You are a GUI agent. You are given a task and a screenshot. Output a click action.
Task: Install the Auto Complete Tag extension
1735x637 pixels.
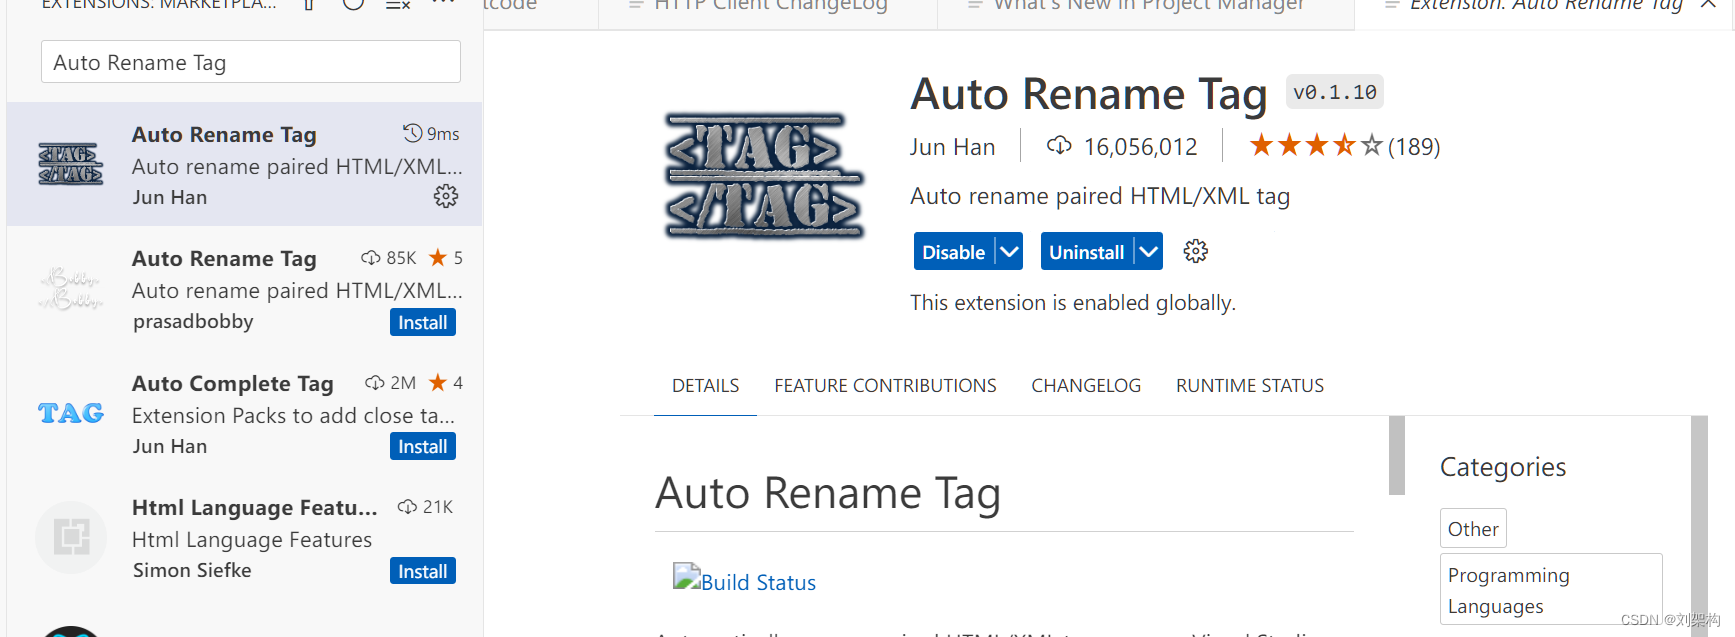point(423,446)
